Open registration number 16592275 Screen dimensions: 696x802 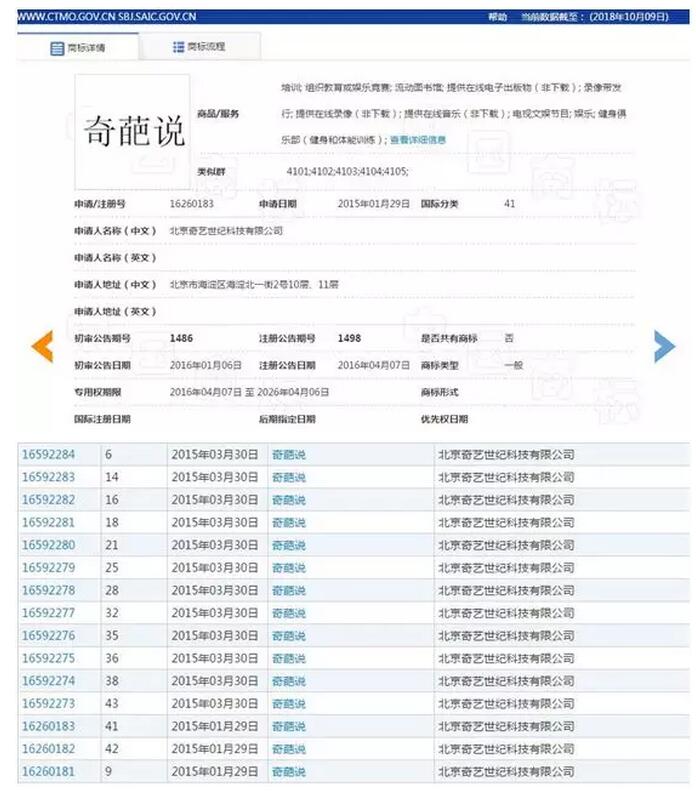click(x=49, y=658)
